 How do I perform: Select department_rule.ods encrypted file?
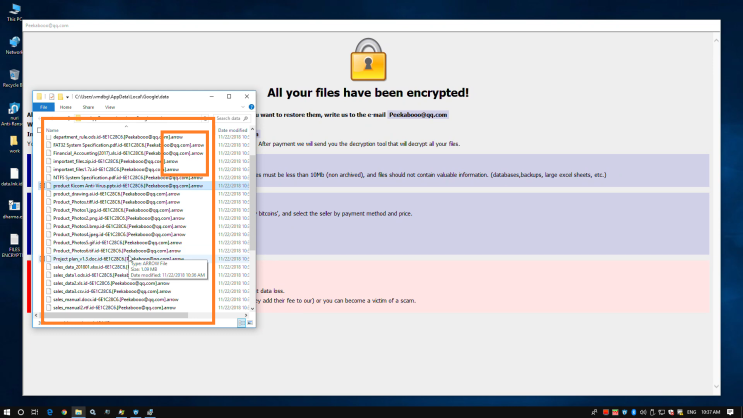[x=118, y=137]
